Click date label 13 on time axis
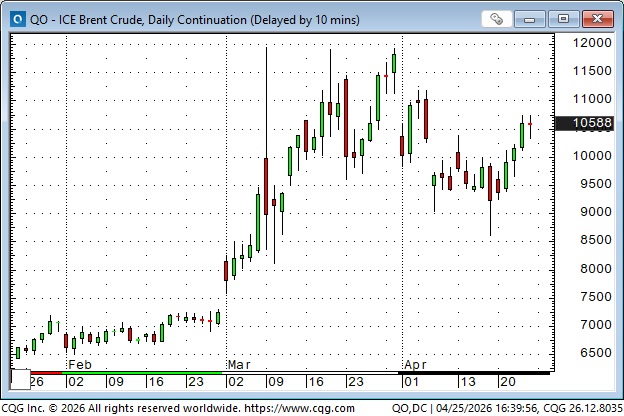Viewport: 624px width, 416px height. (x=466, y=381)
